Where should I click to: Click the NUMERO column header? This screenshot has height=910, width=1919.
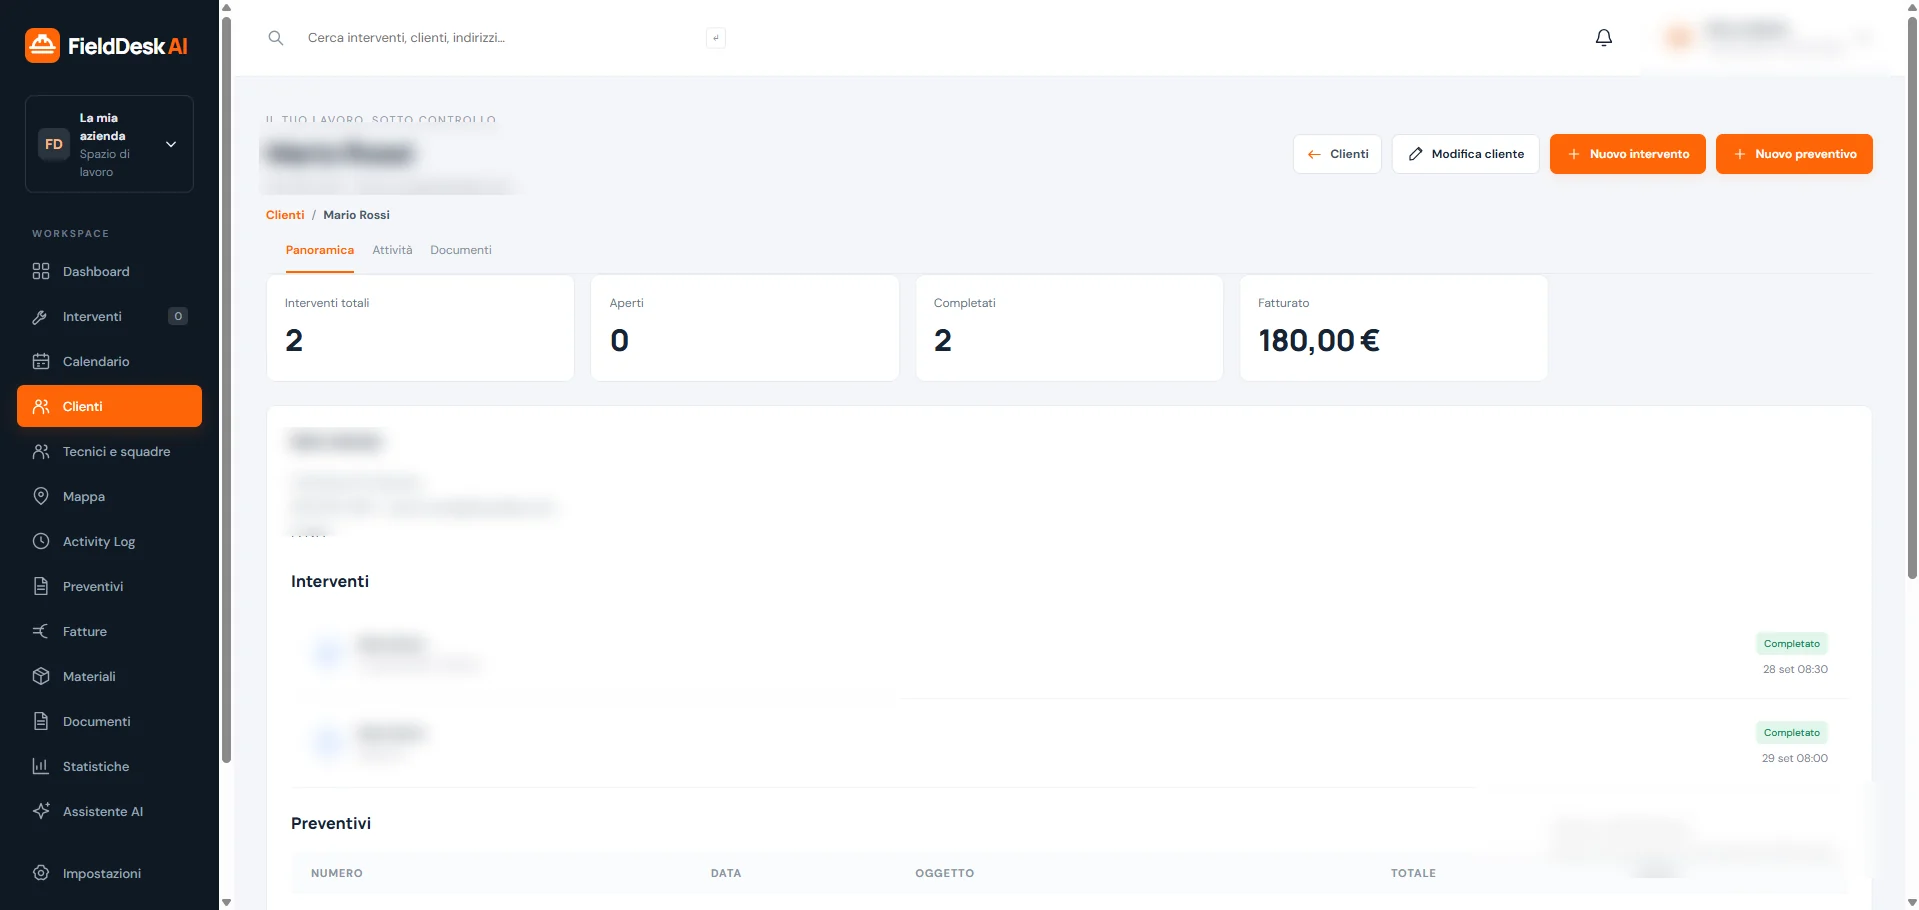pyautogui.click(x=337, y=873)
